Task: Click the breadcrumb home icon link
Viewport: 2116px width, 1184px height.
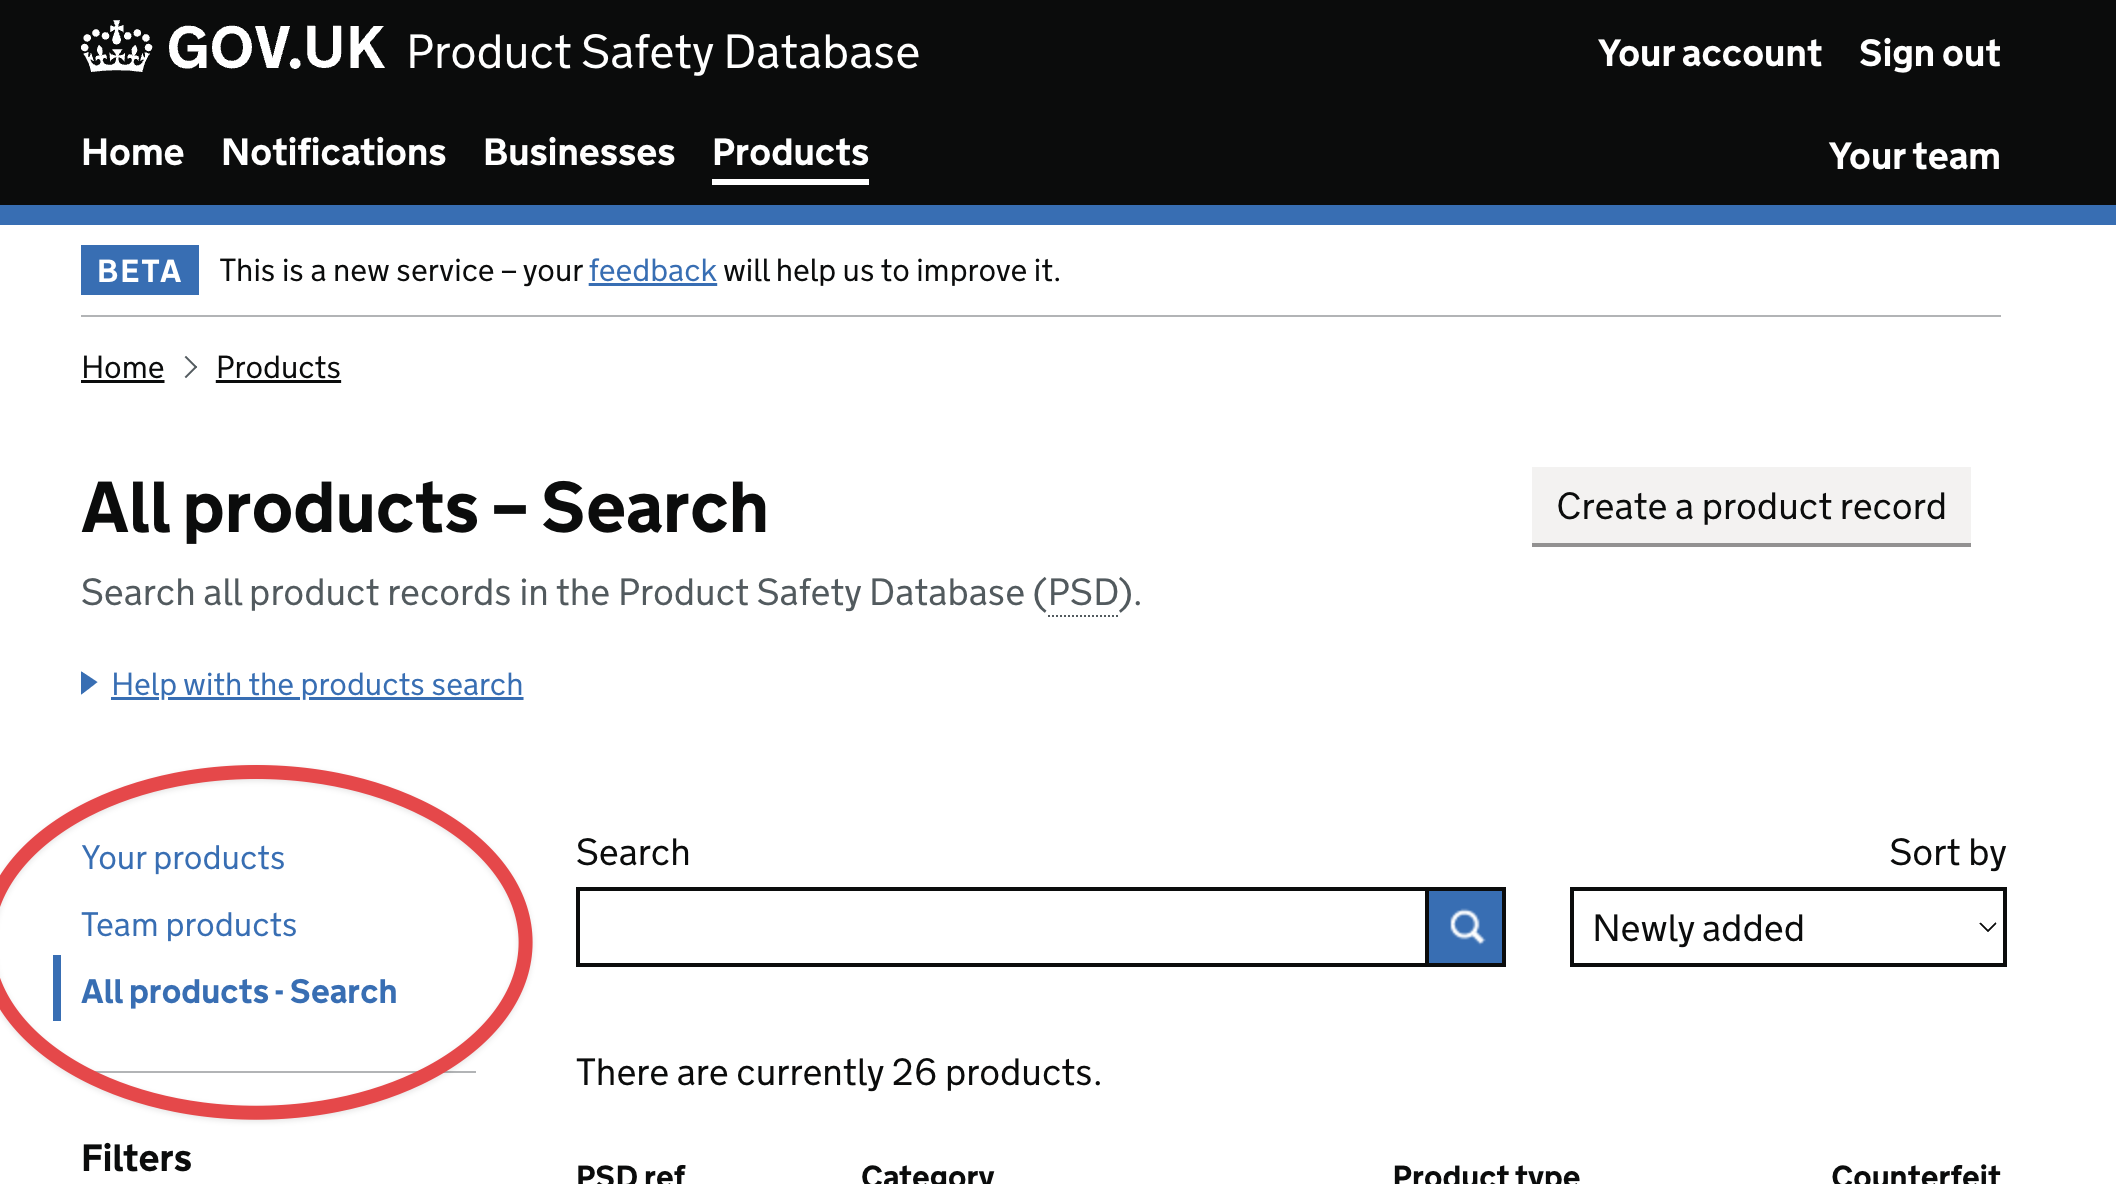Action: [x=124, y=368]
